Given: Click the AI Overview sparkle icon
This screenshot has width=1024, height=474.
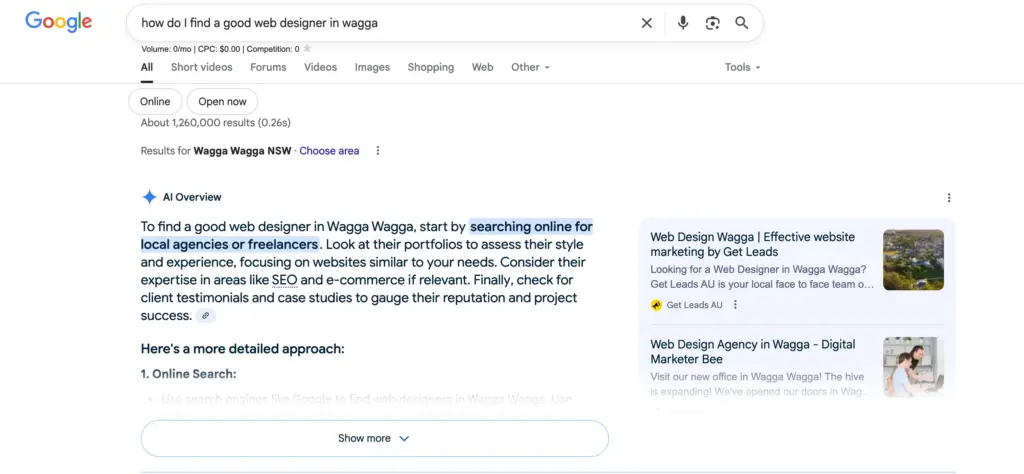Looking at the screenshot, I should [x=149, y=197].
